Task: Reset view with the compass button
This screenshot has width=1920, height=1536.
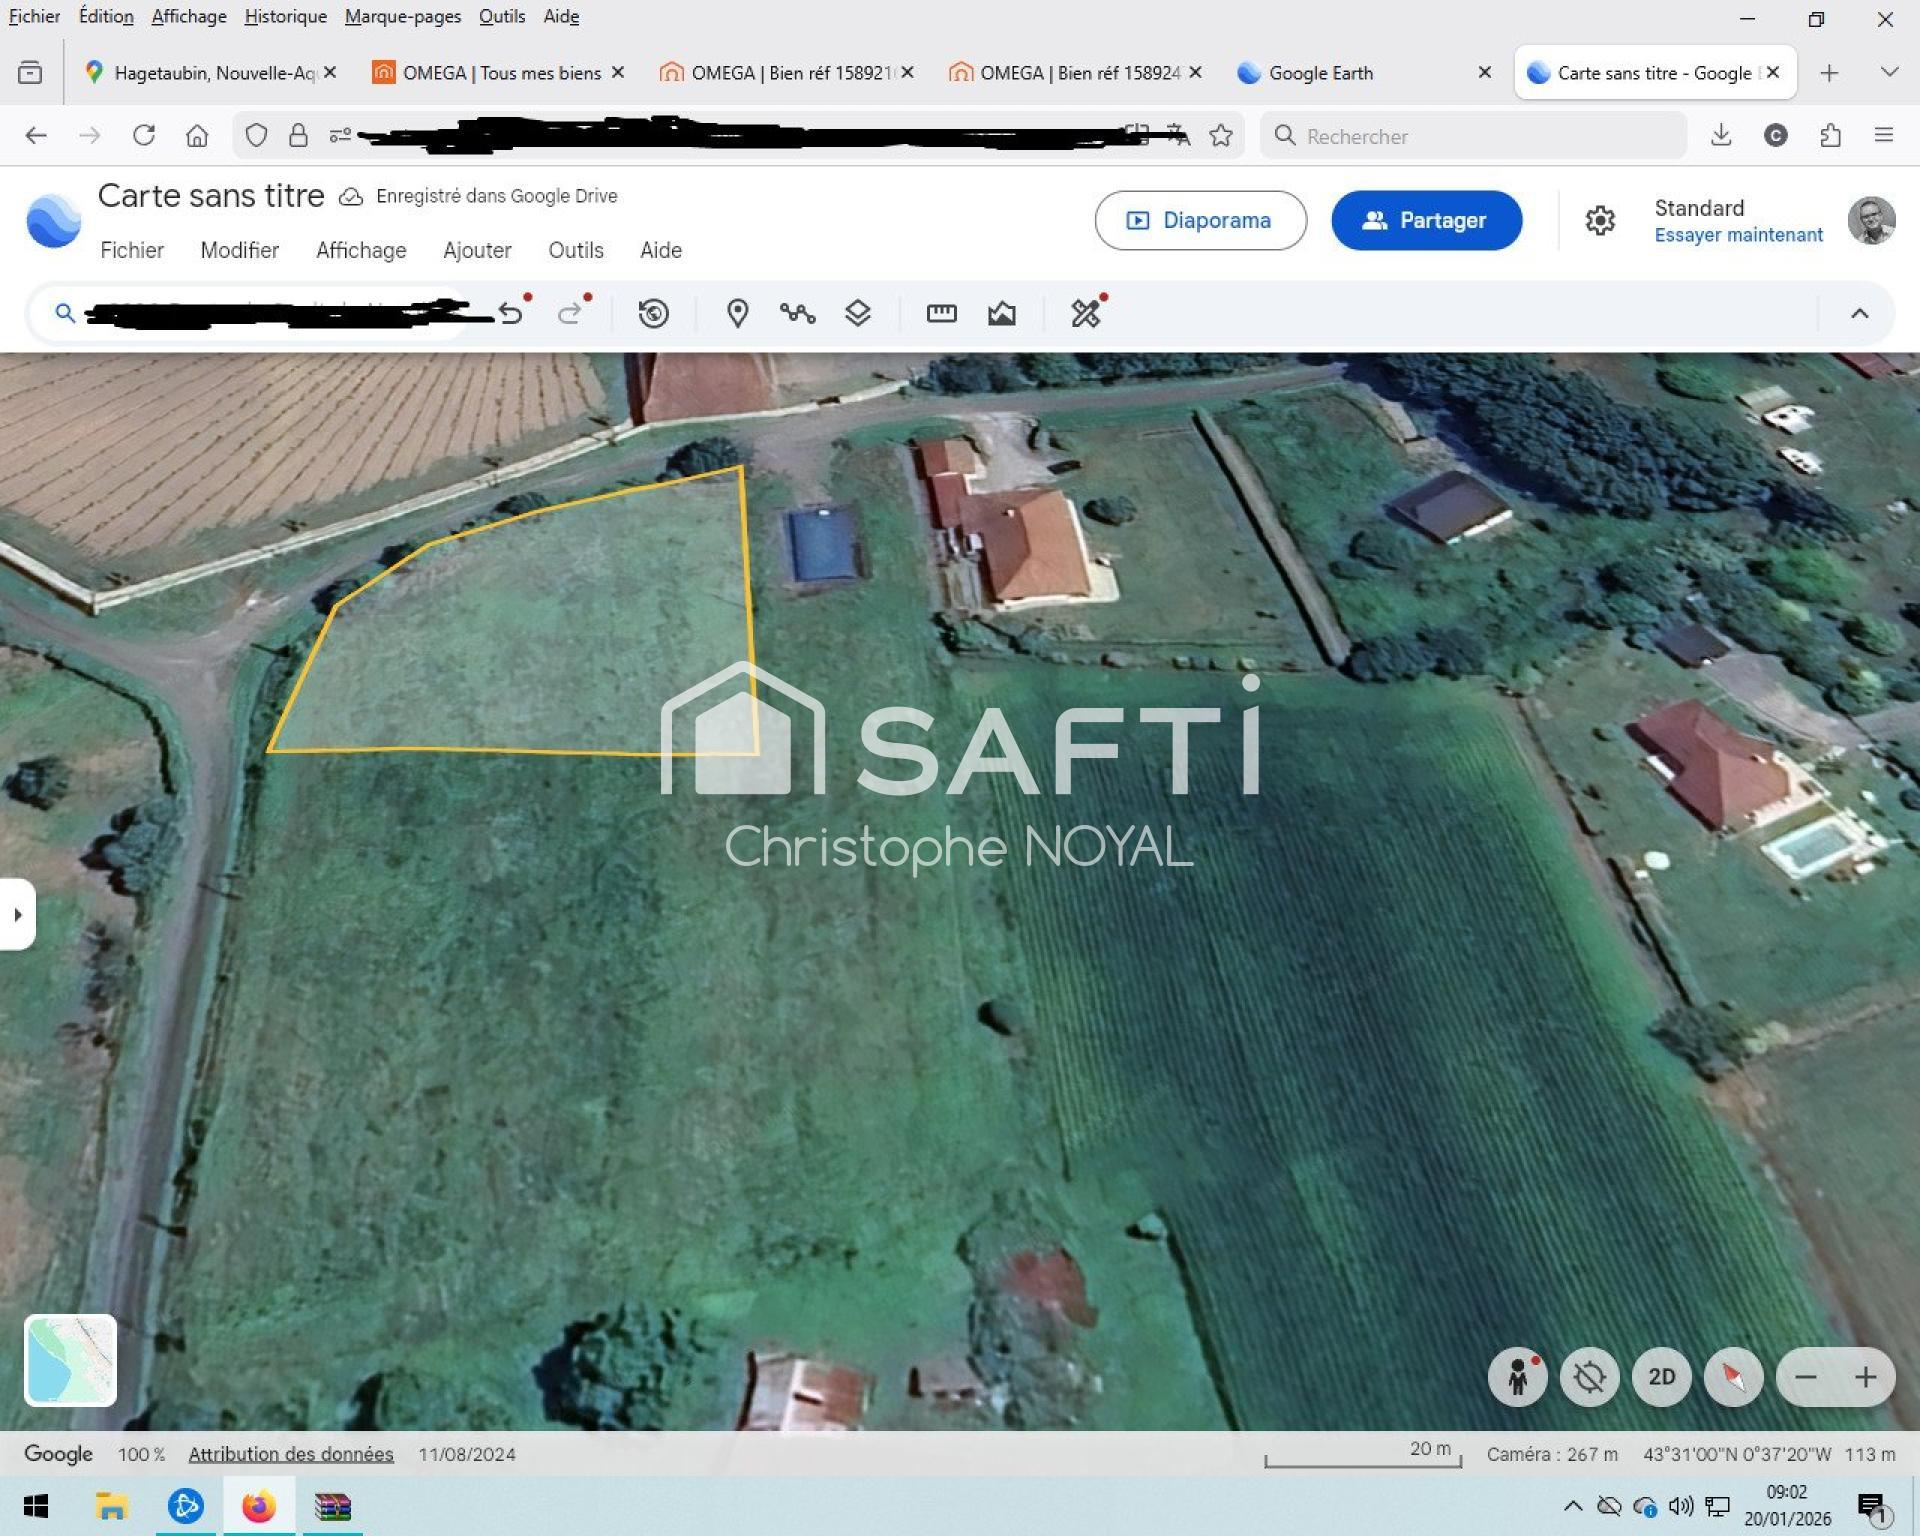Action: [x=1733, y=1377]
